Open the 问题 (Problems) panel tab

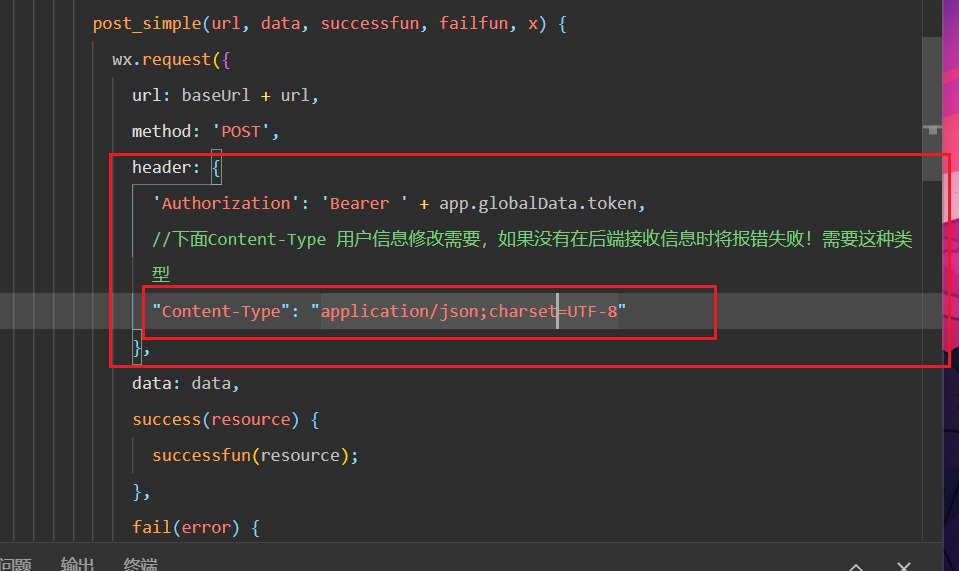tap(15, 564)
